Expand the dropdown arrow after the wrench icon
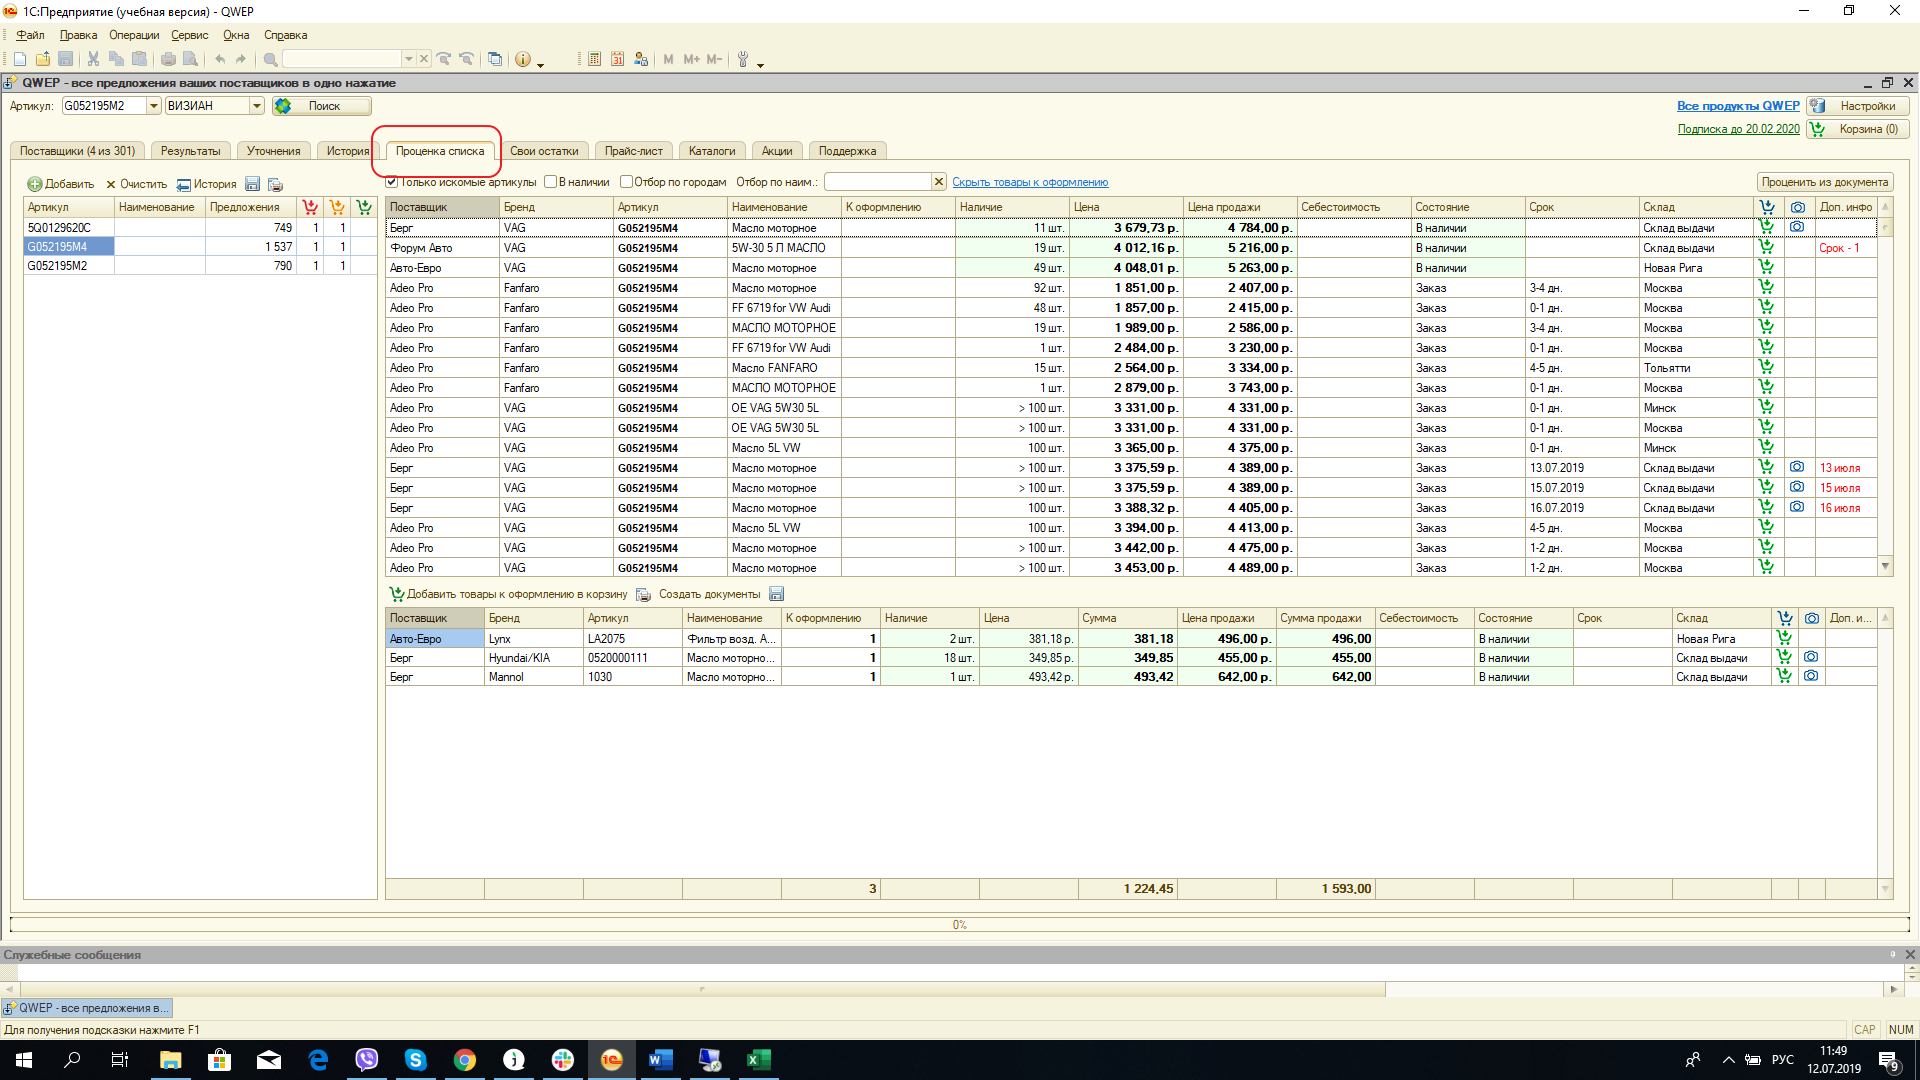 [761, 63]
